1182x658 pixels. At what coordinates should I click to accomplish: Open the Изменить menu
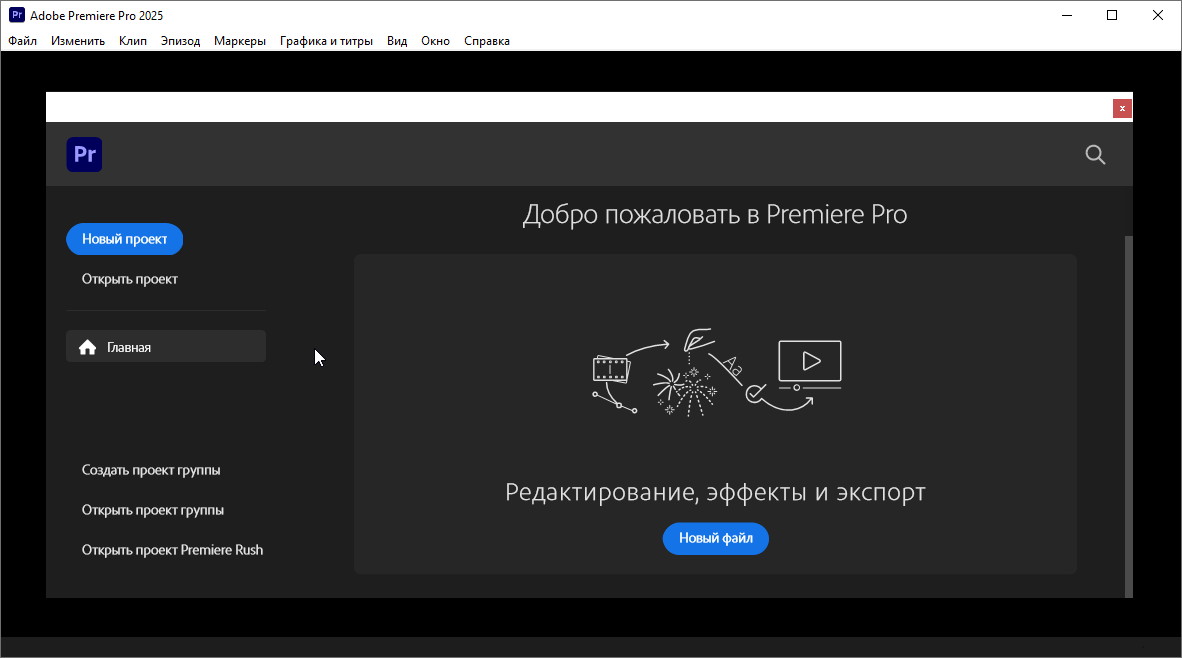78,41
